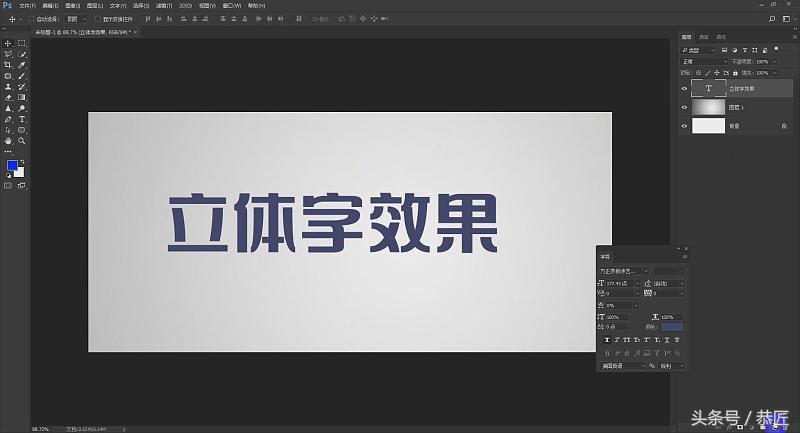Open the workspace switcher icon
Screen dimensions: 800x433
point(786,19)
